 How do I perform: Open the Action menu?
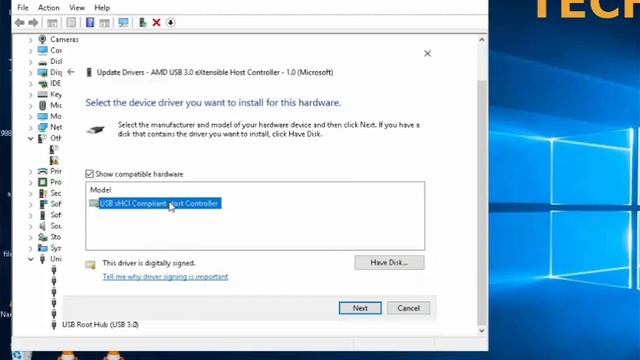click(x=48, y=7)
